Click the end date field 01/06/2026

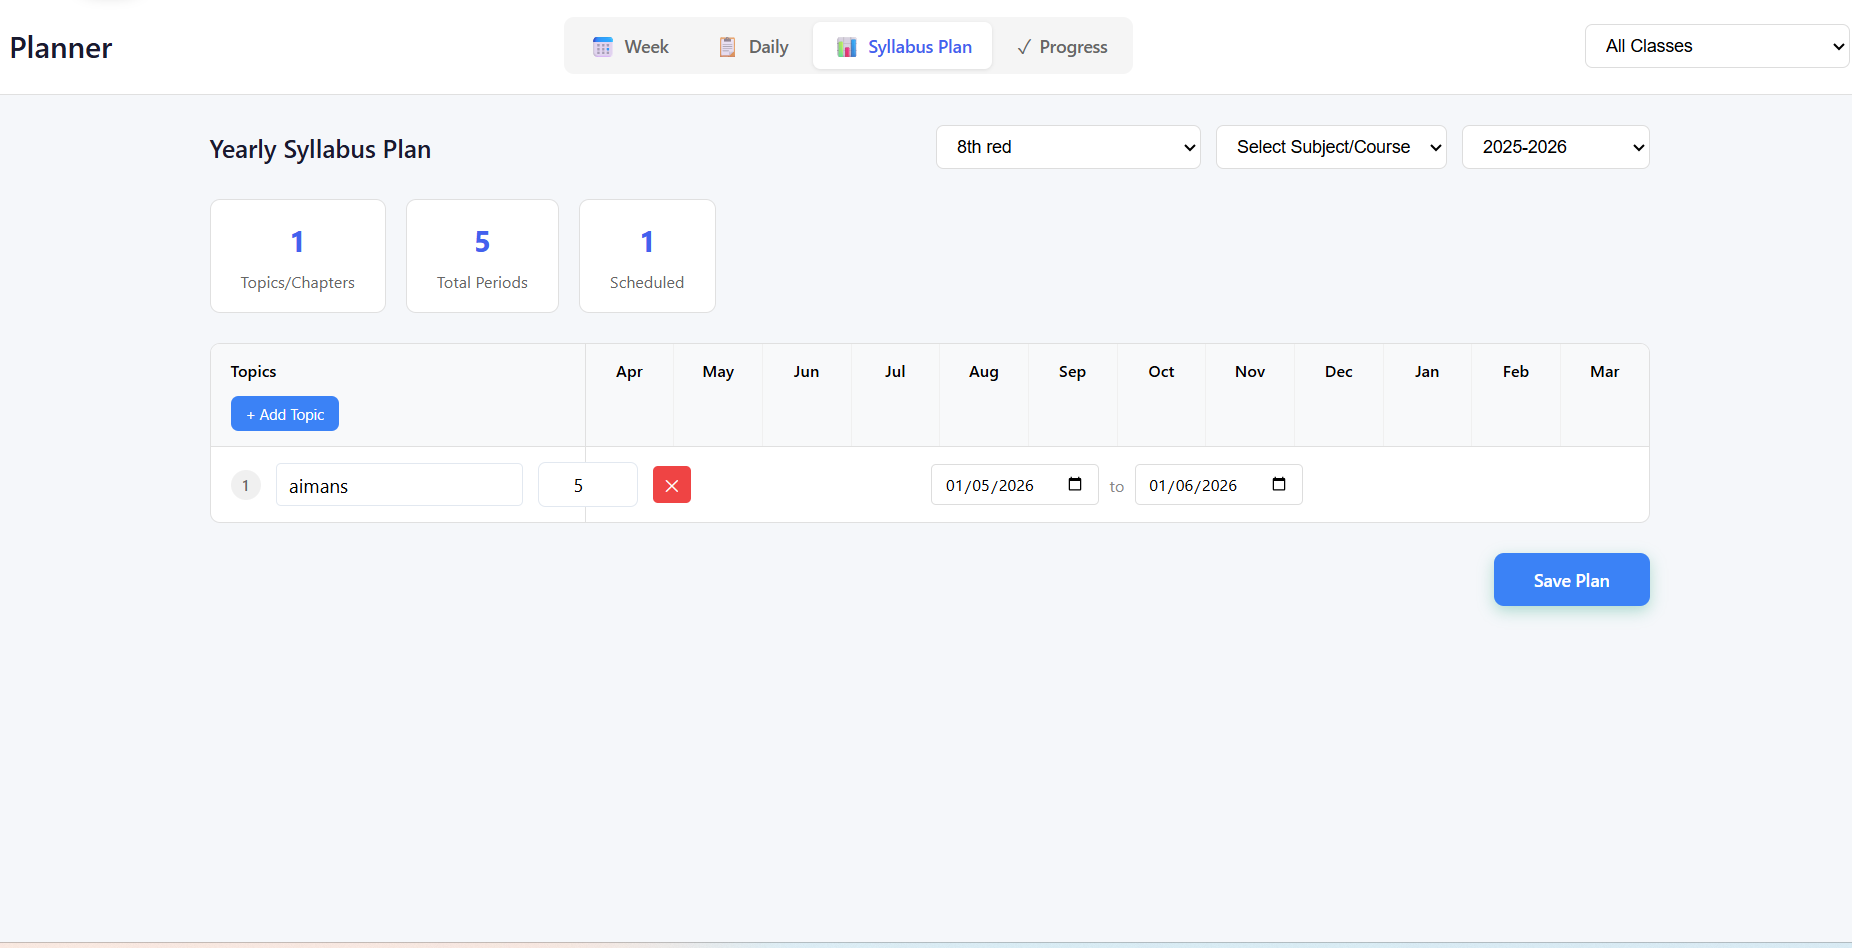(1218, 485)
